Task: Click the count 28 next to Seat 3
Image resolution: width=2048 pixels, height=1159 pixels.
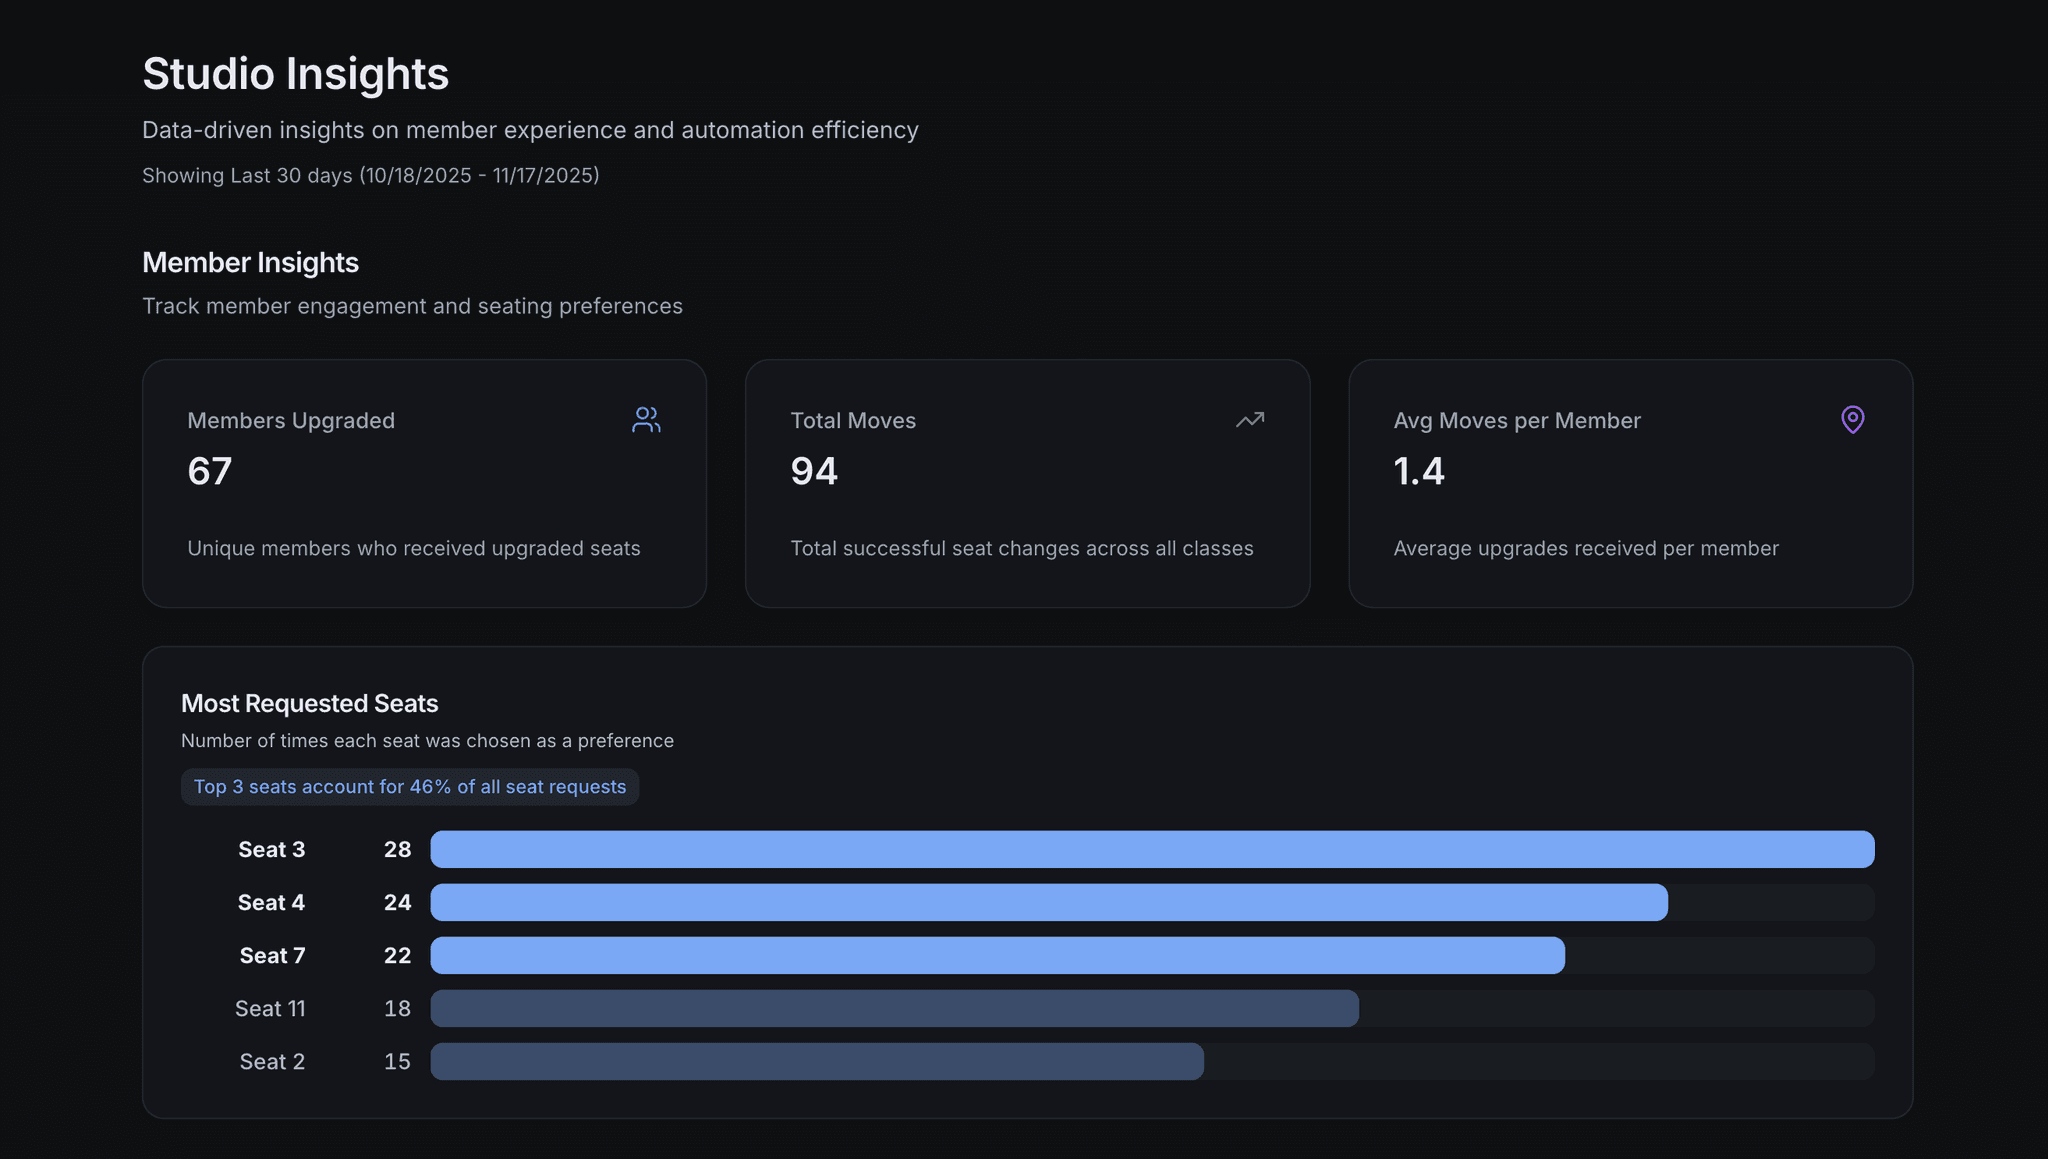Action: [x=397, y=849]
